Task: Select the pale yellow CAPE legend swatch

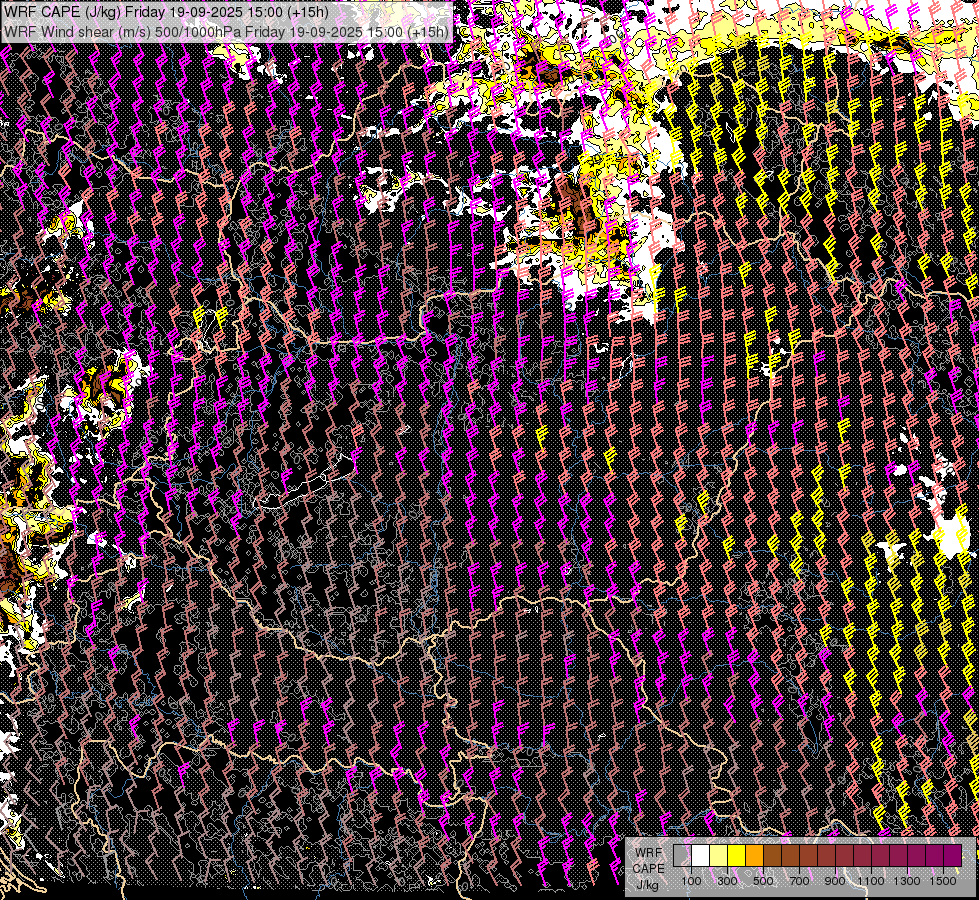Action: [718, 856]
